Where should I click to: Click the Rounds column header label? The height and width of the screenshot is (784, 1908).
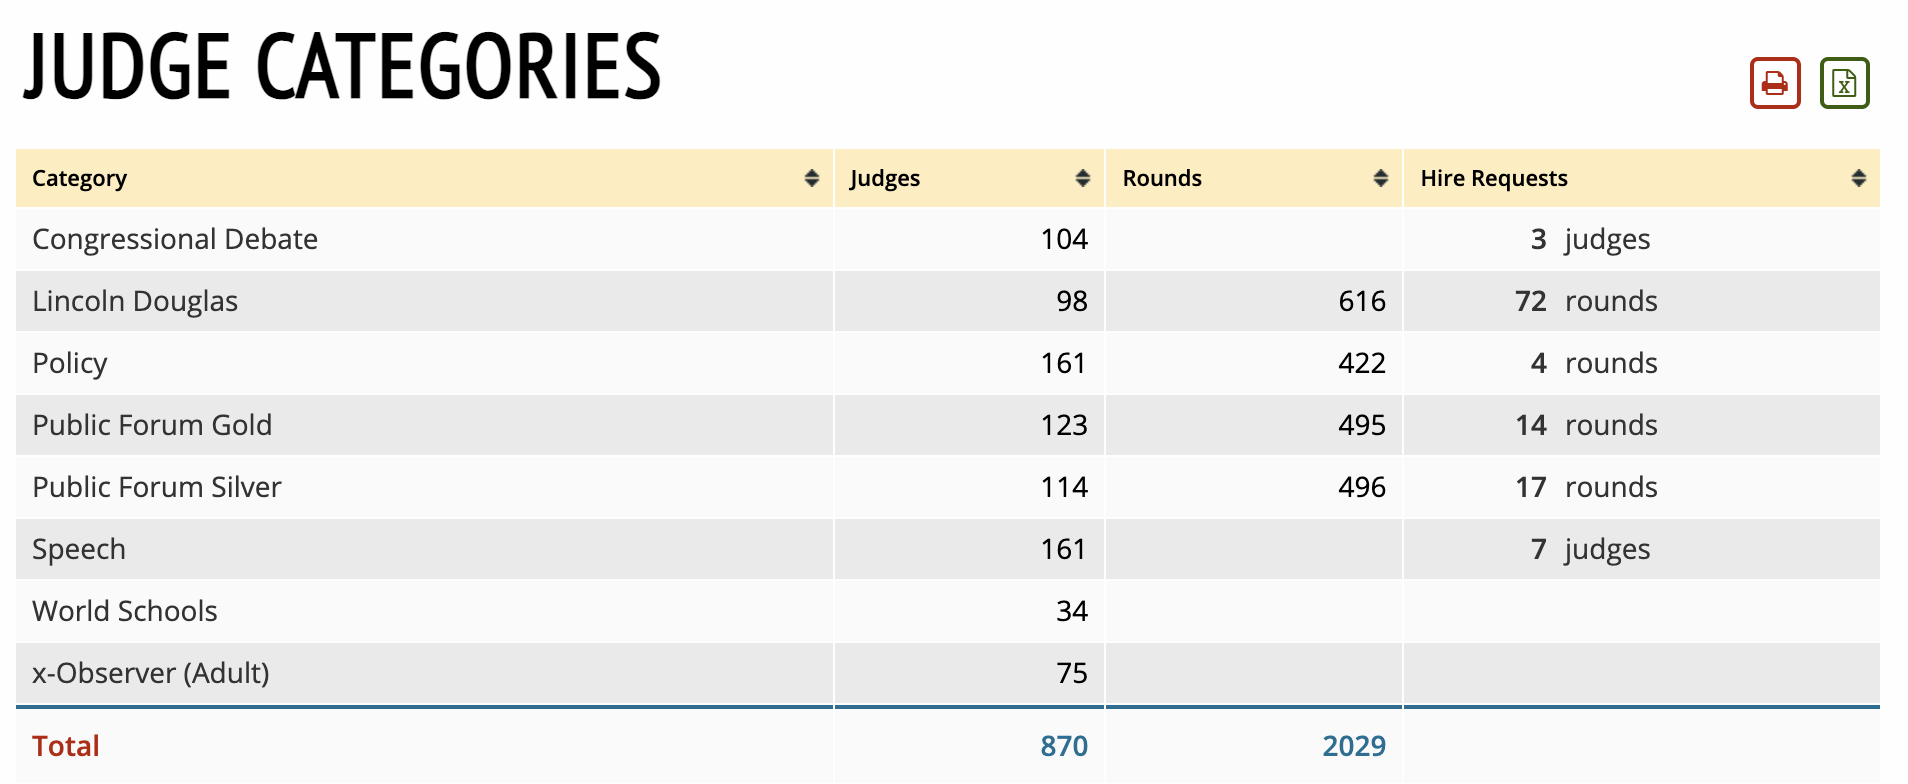click(x=1162, y=178)
